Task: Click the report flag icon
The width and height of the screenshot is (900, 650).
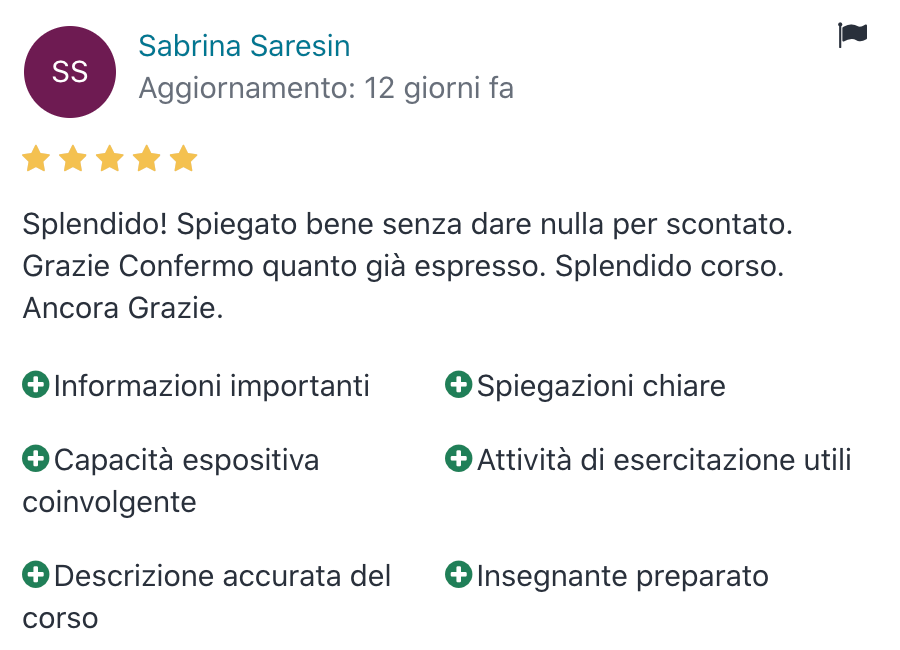Action: click(852, 36)
